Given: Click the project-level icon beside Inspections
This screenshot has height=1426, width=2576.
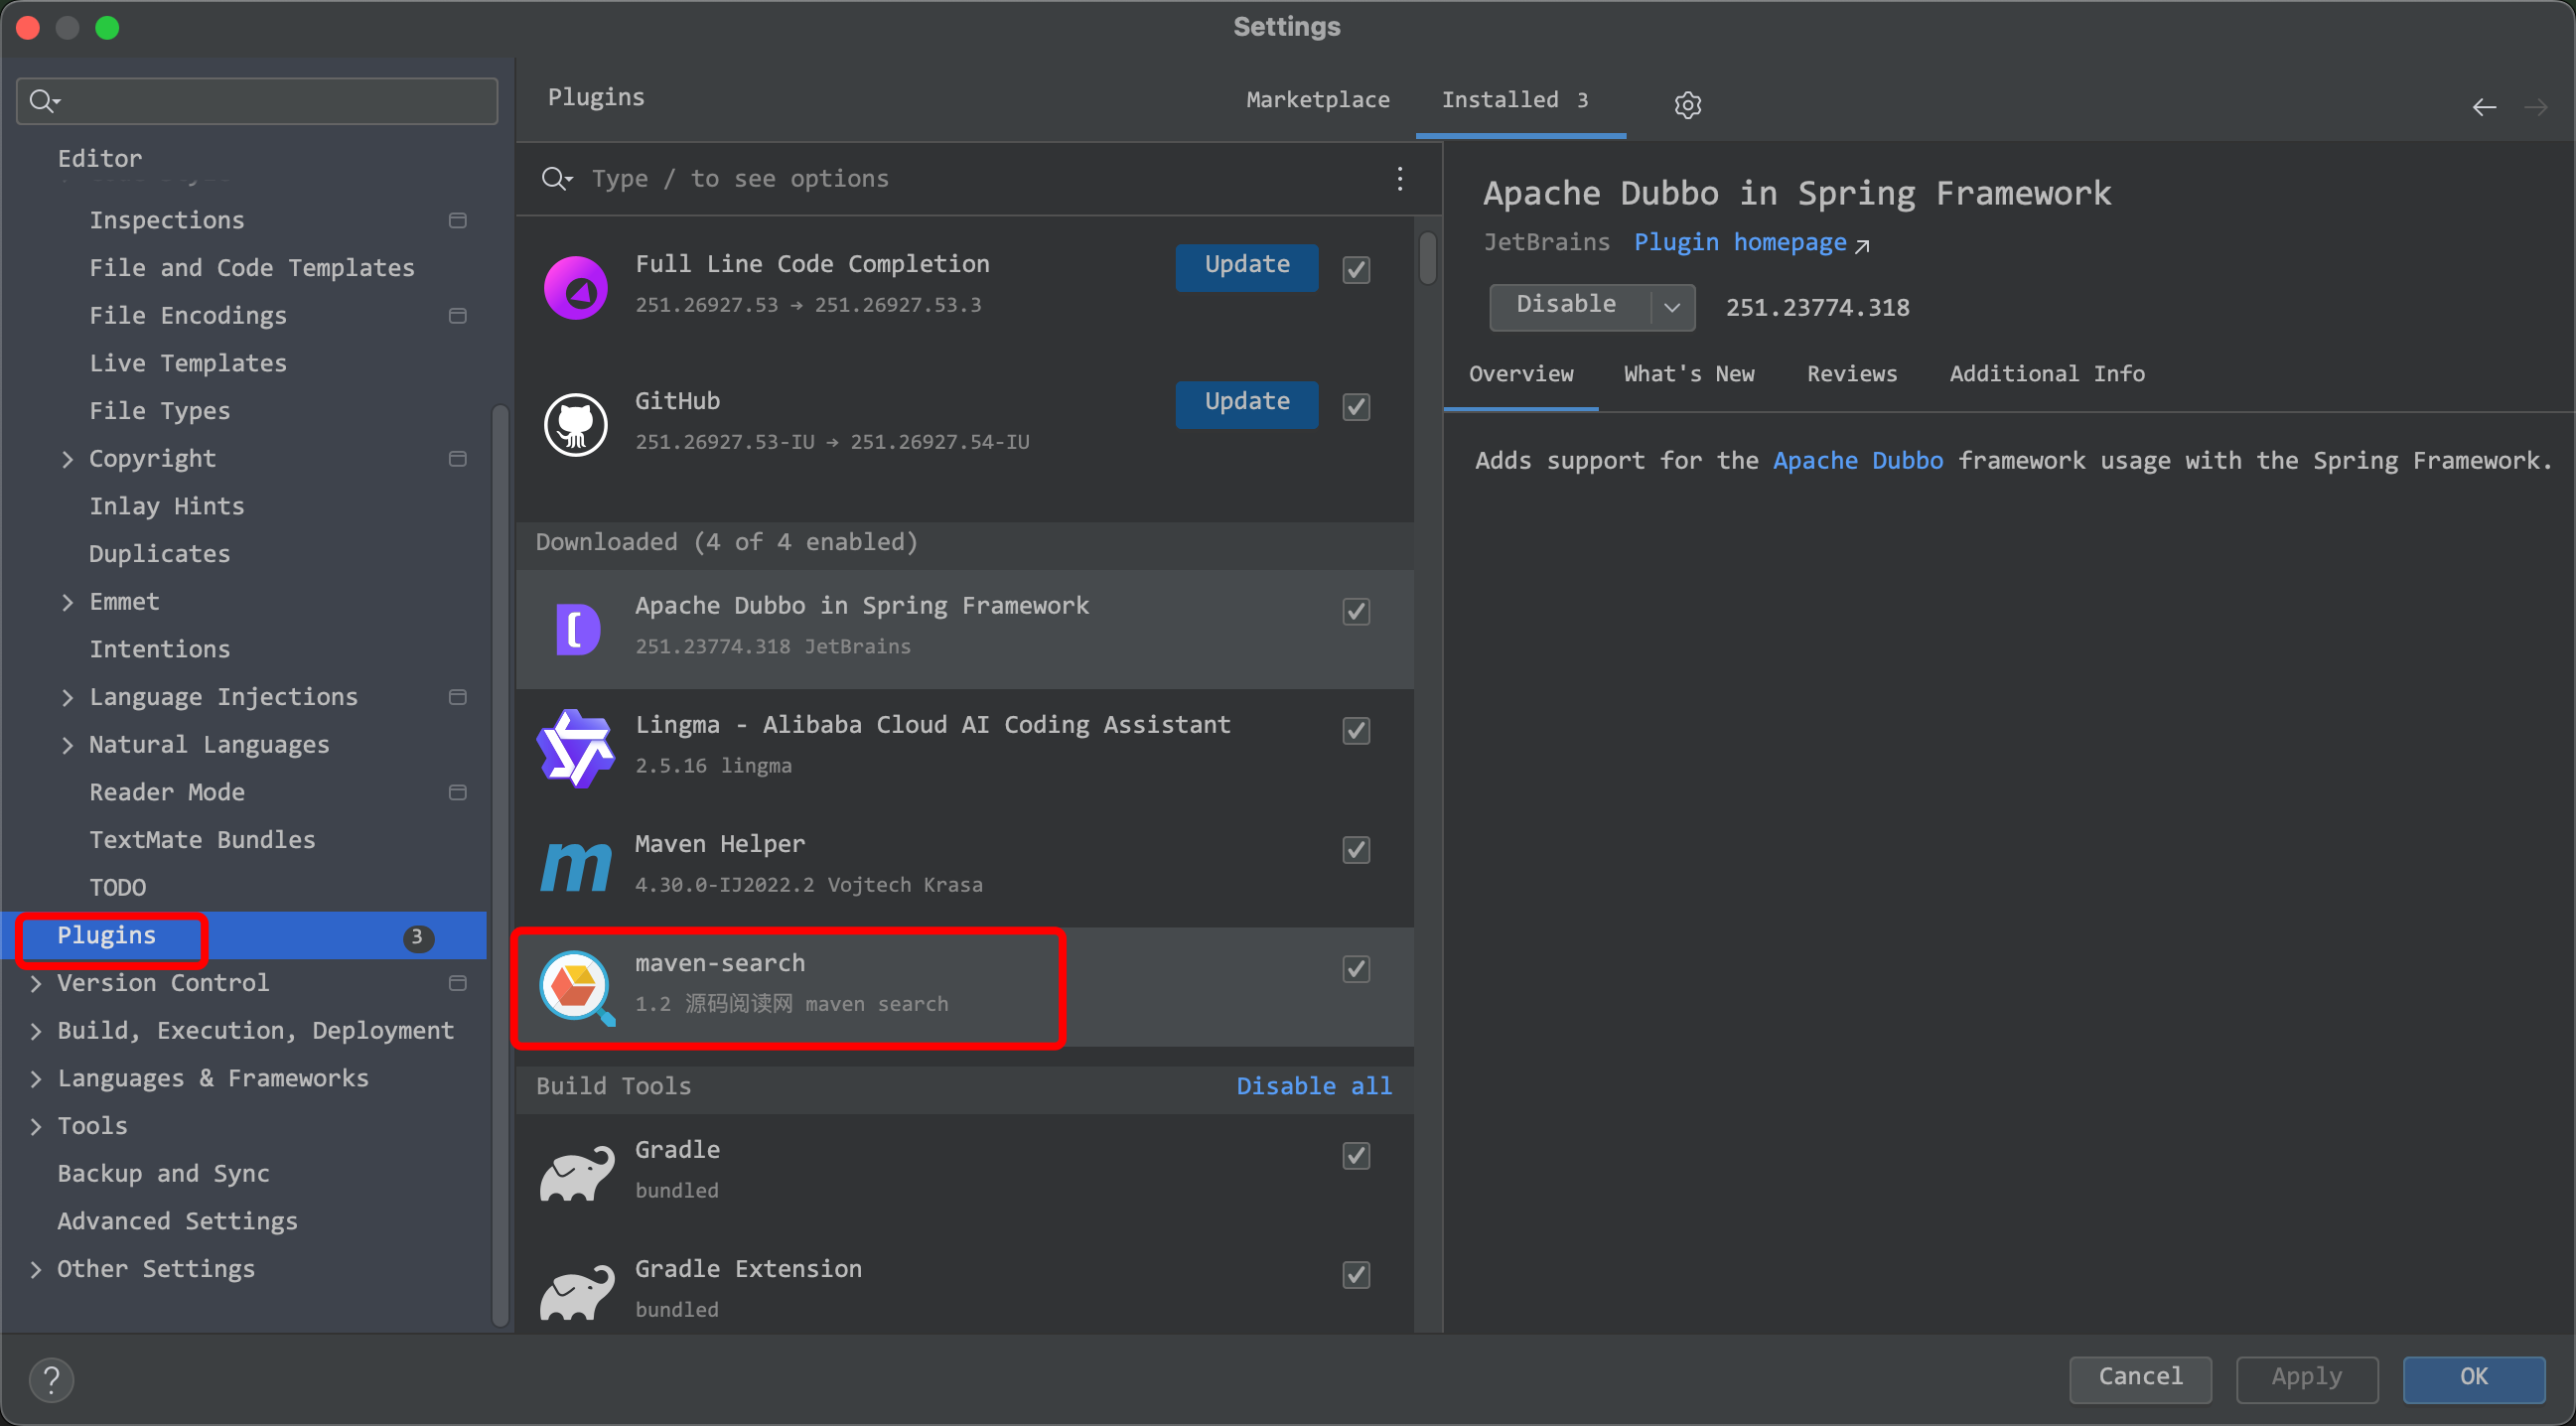Looking at the screenshot, I should tap(457, 220).
